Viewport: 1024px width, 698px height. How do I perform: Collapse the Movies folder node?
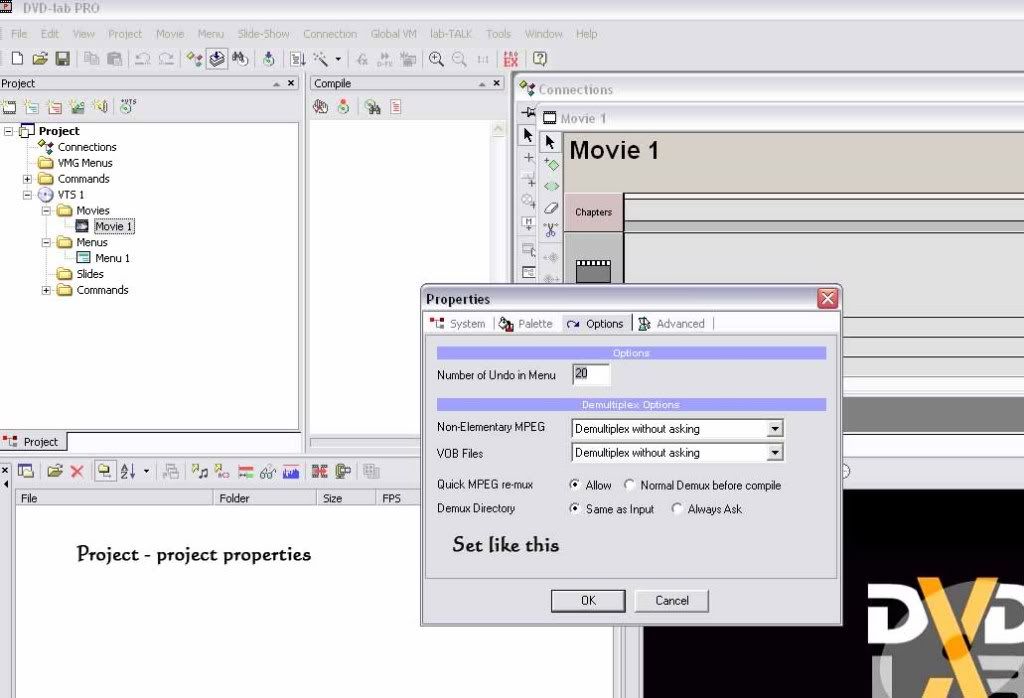(46, 210)
